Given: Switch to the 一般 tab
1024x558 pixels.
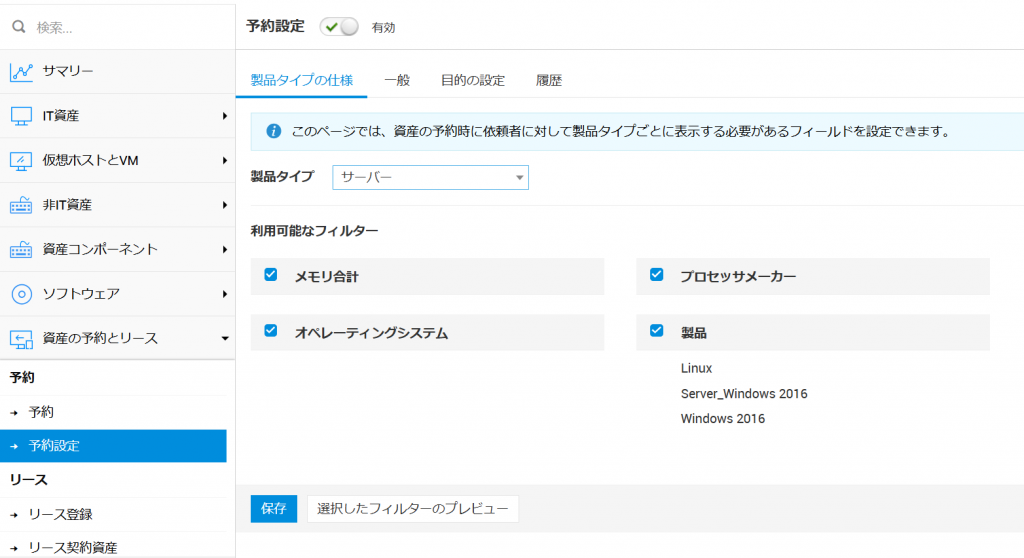Looking at the screenshot, I should point(397,80).
